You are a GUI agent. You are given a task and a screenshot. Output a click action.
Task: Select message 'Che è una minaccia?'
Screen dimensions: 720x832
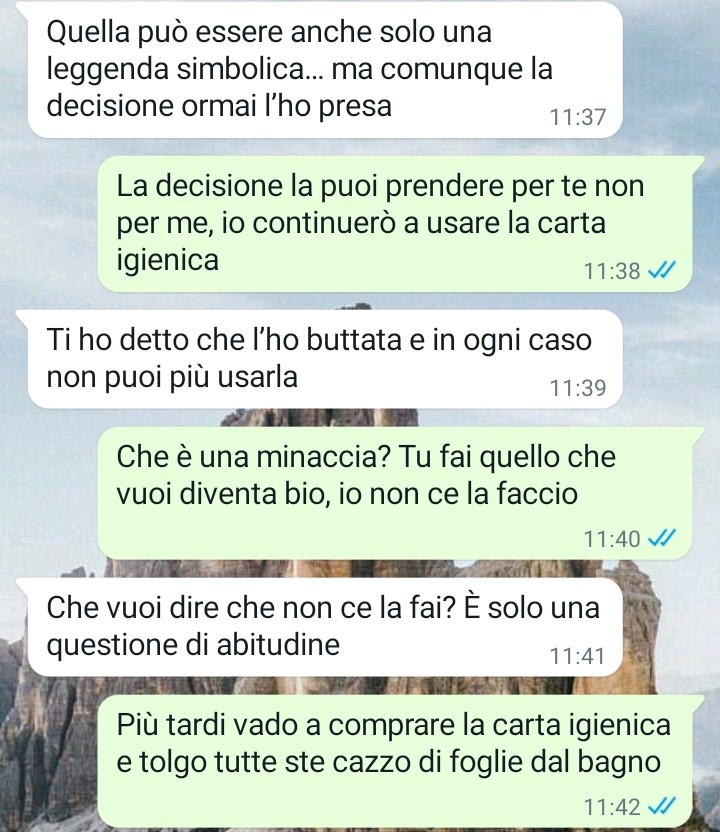[395, 493]
